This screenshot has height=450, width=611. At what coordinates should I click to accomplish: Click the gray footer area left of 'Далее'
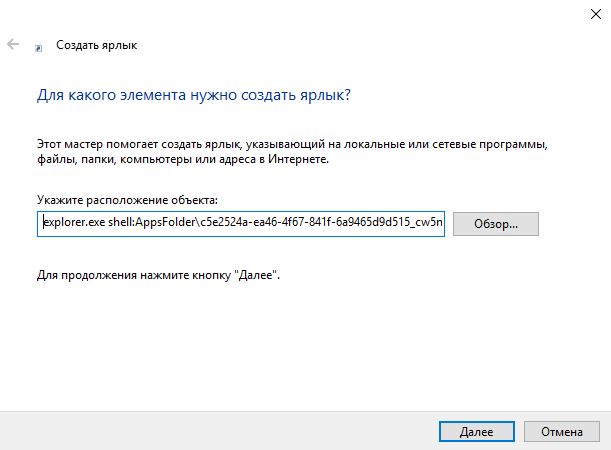200,431
